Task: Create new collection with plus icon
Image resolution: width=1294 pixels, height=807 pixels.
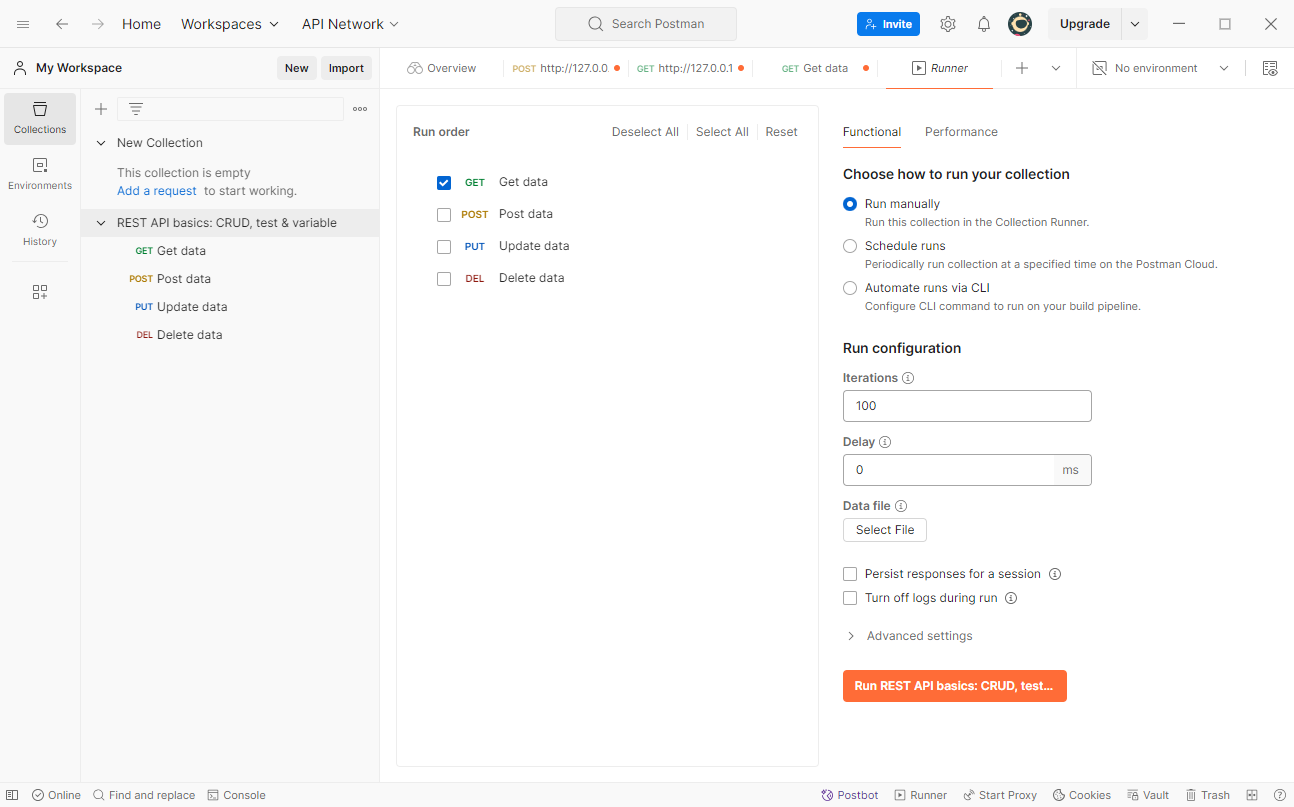Action: point(101,109)
